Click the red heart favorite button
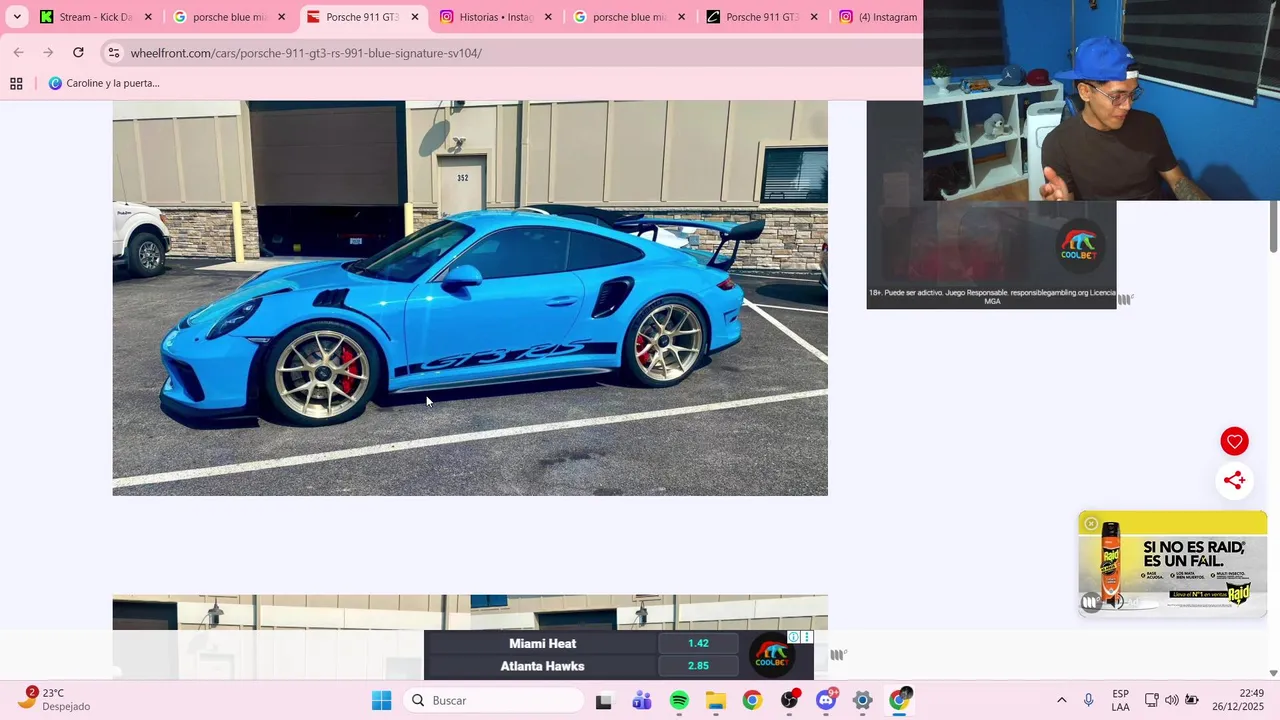This screenshot has height=720, width=1280. (x=1234, y=441)
